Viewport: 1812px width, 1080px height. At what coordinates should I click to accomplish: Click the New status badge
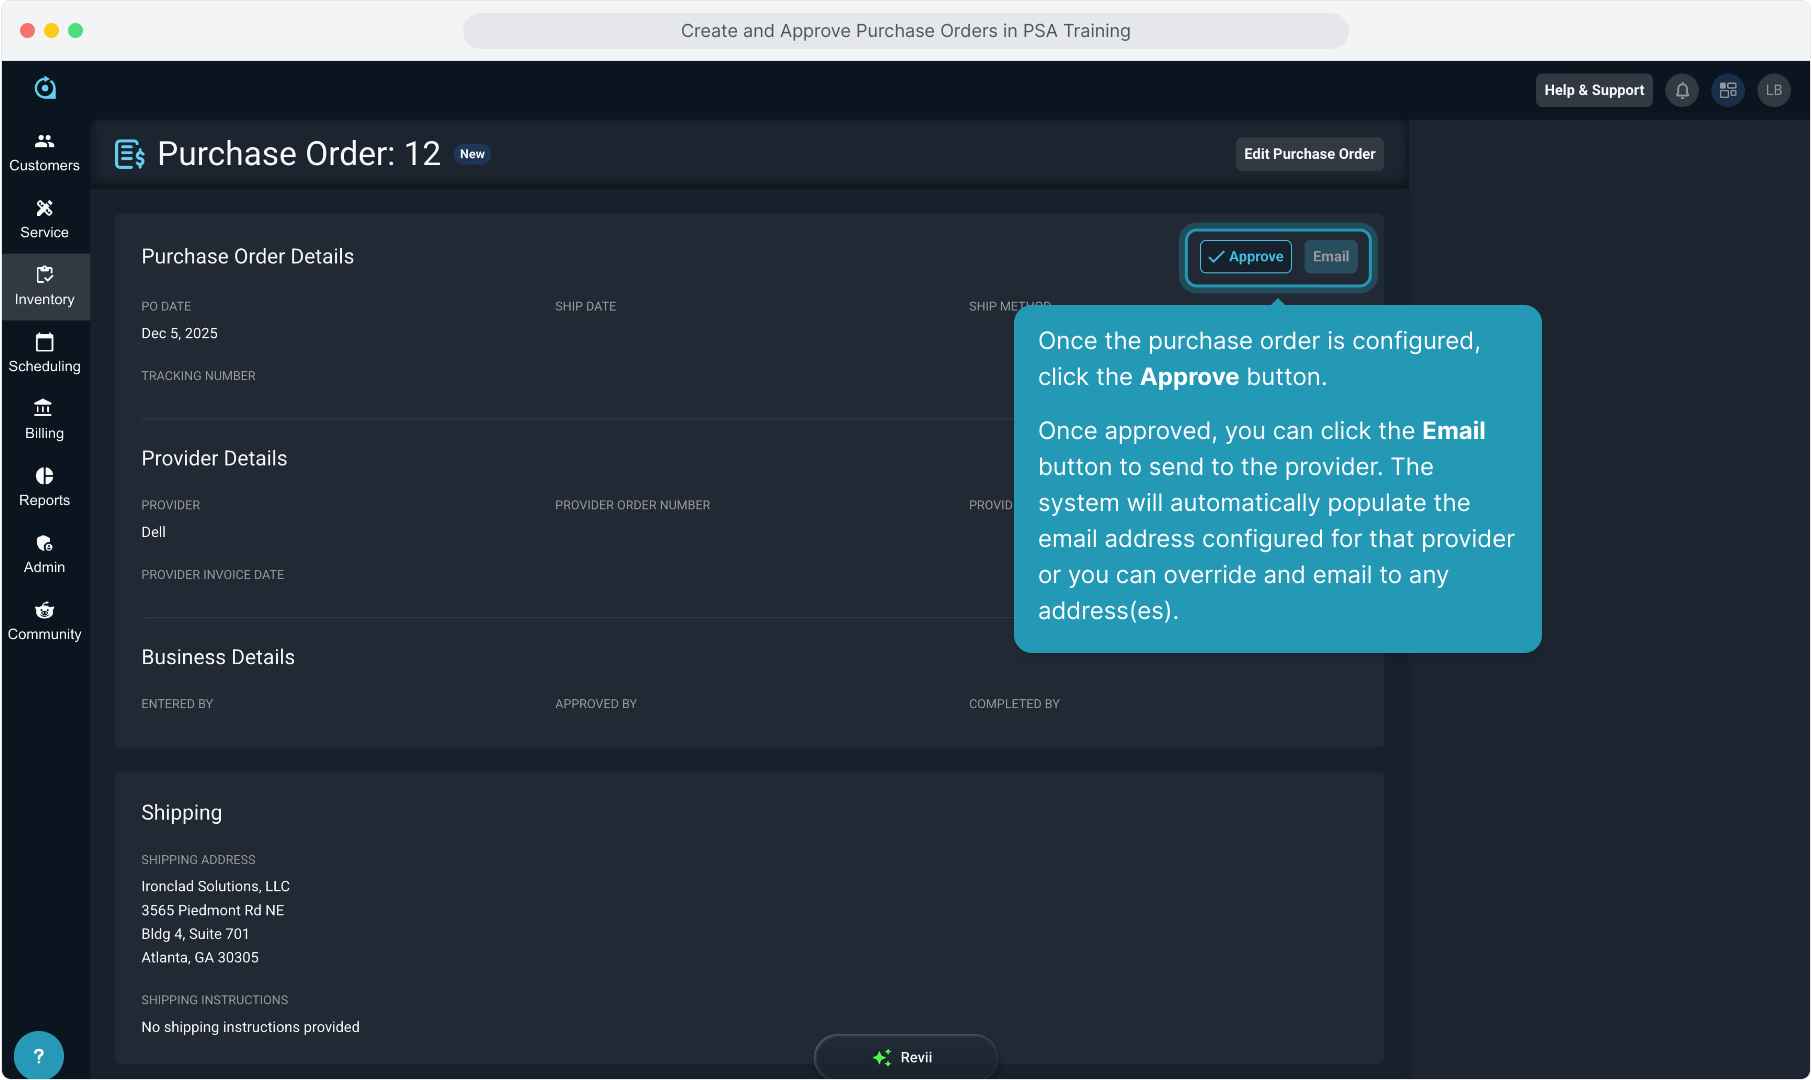pyautogui.click(x=472, y=154)
